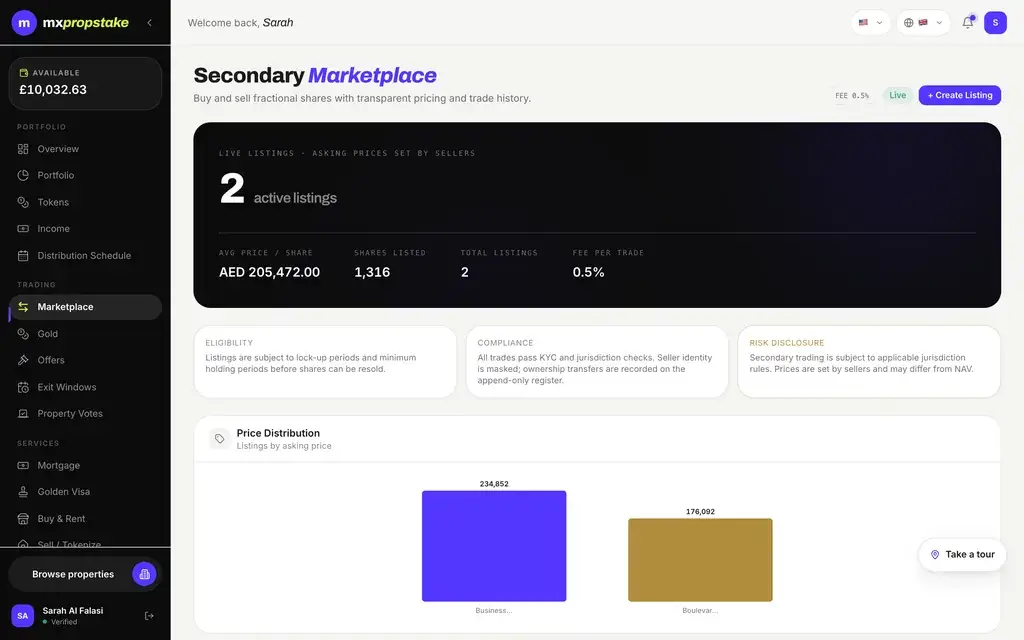Click the 176,092 bar value label
This screenshot has width=1024, height=640.
coord(700,511)
